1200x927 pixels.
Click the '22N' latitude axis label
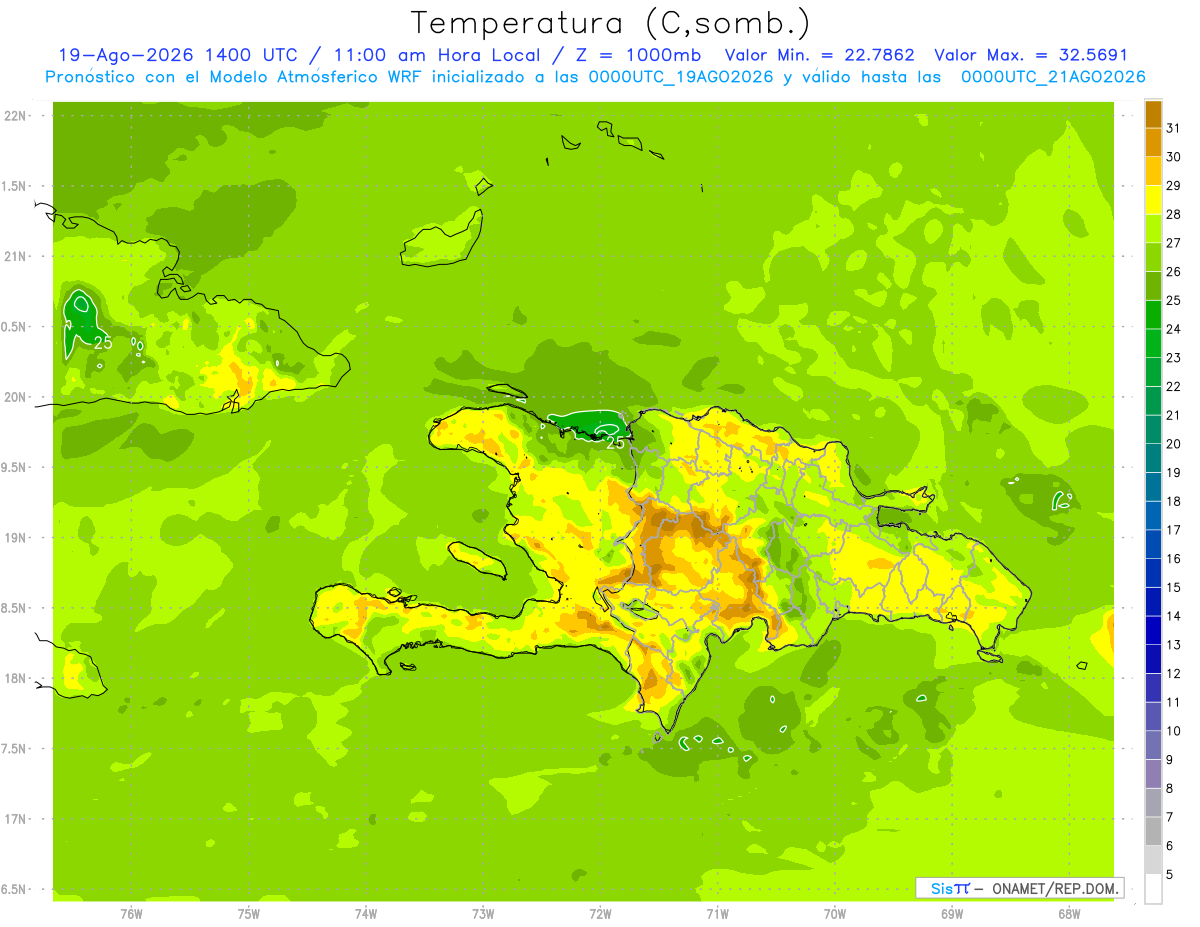15,116
